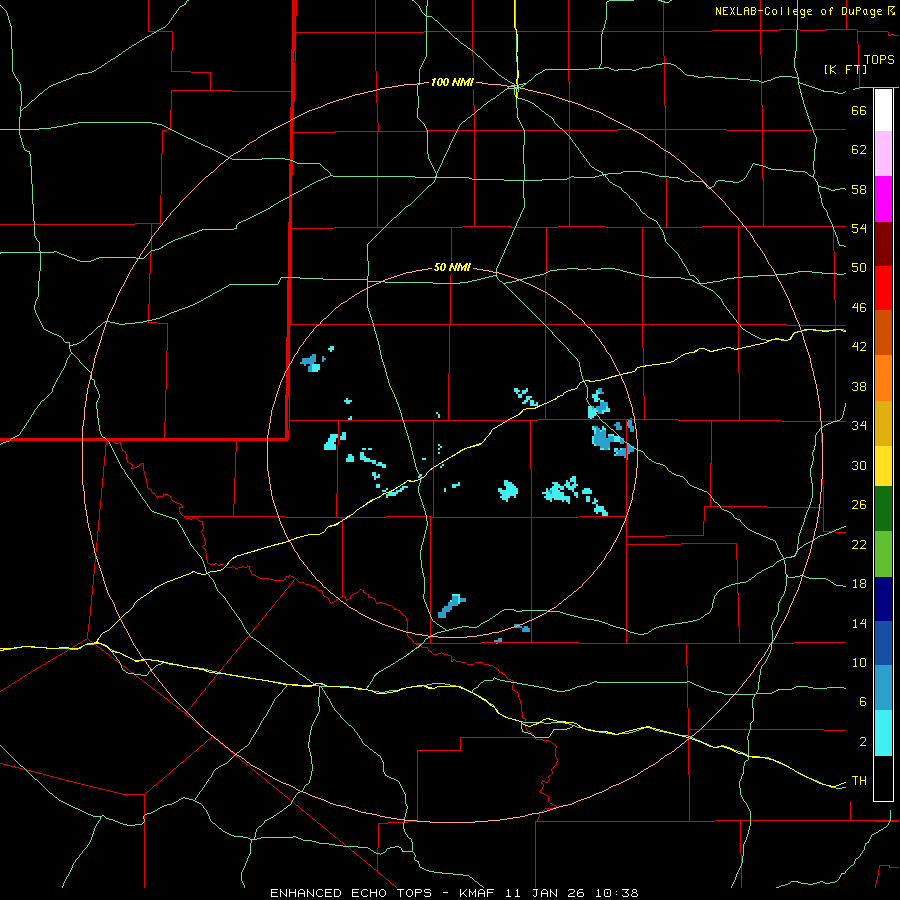Click the gold legend swatch
Image resolution: width=900 pixels, height=900 pixels.
coord(883,424)
